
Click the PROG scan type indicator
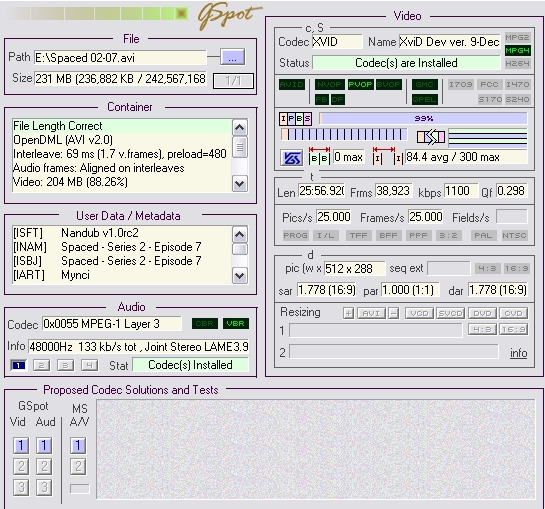tap(295, 235)
